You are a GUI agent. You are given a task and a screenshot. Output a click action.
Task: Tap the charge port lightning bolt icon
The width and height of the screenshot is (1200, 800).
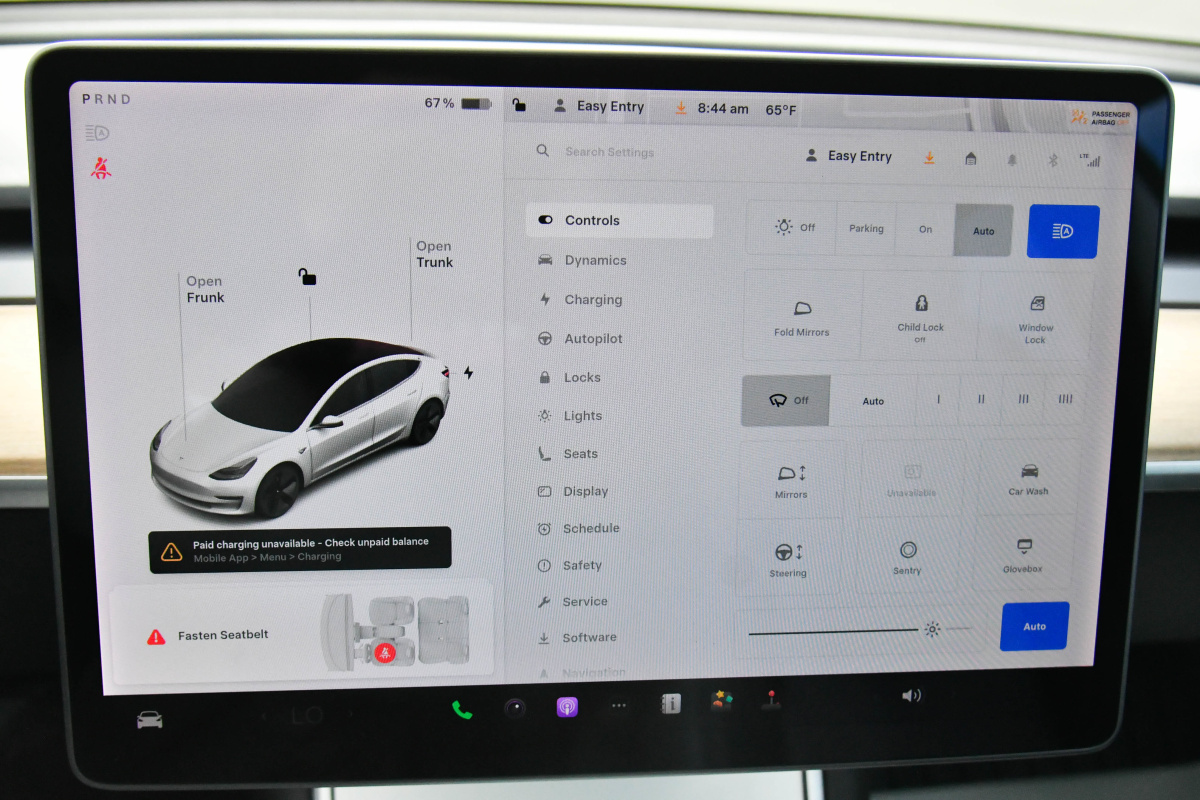pos(468,373)
